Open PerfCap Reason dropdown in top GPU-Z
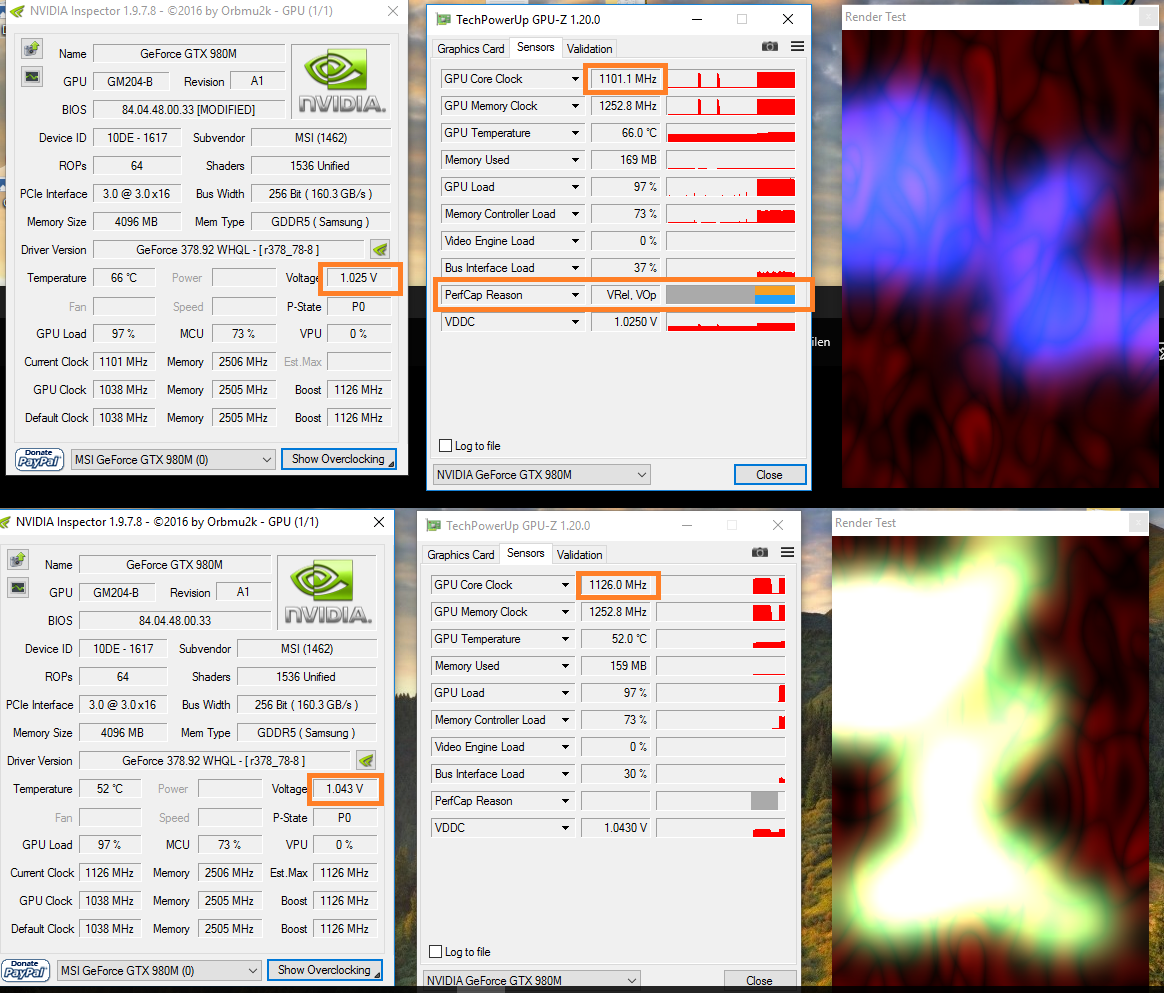This screenshot has height=993, width=1164. point(575,295)
